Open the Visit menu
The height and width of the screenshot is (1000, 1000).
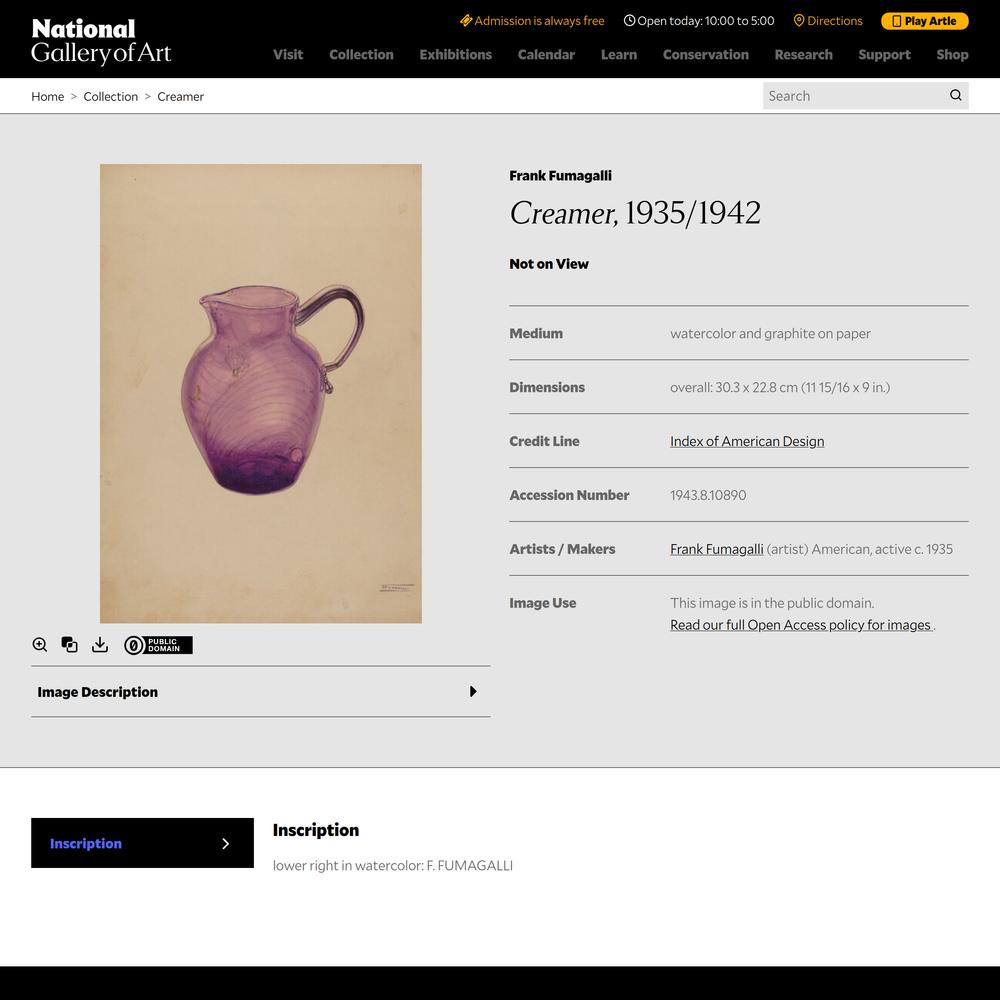[x=288, y=55]
